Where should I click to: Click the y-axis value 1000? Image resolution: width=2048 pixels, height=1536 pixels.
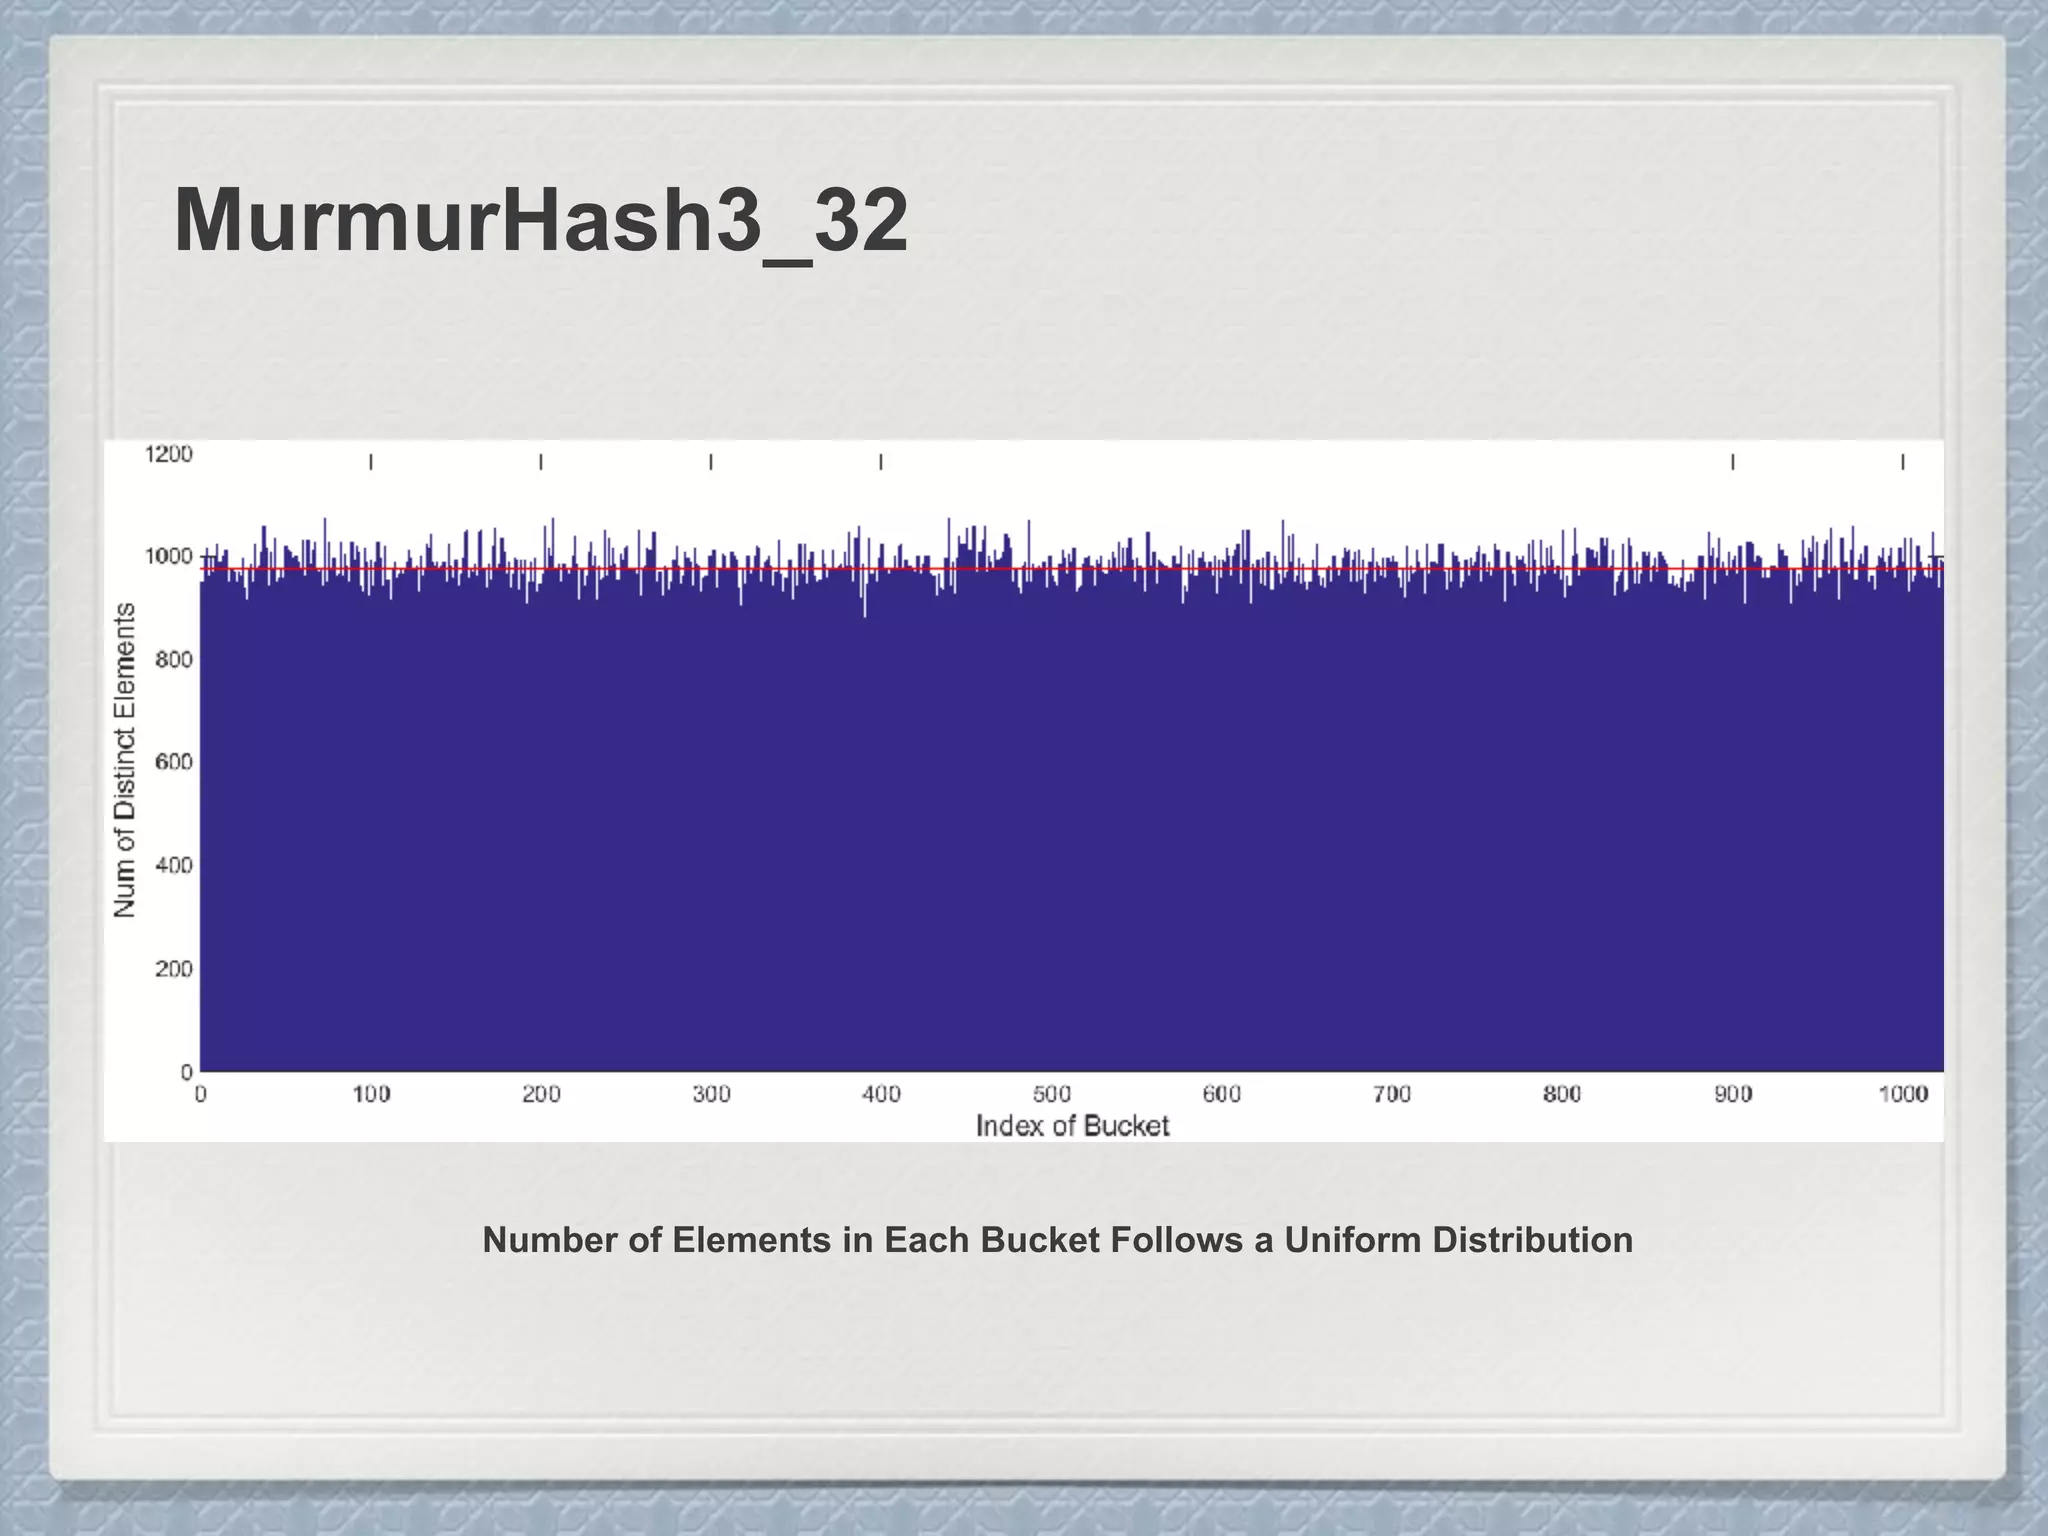point(168,556)
